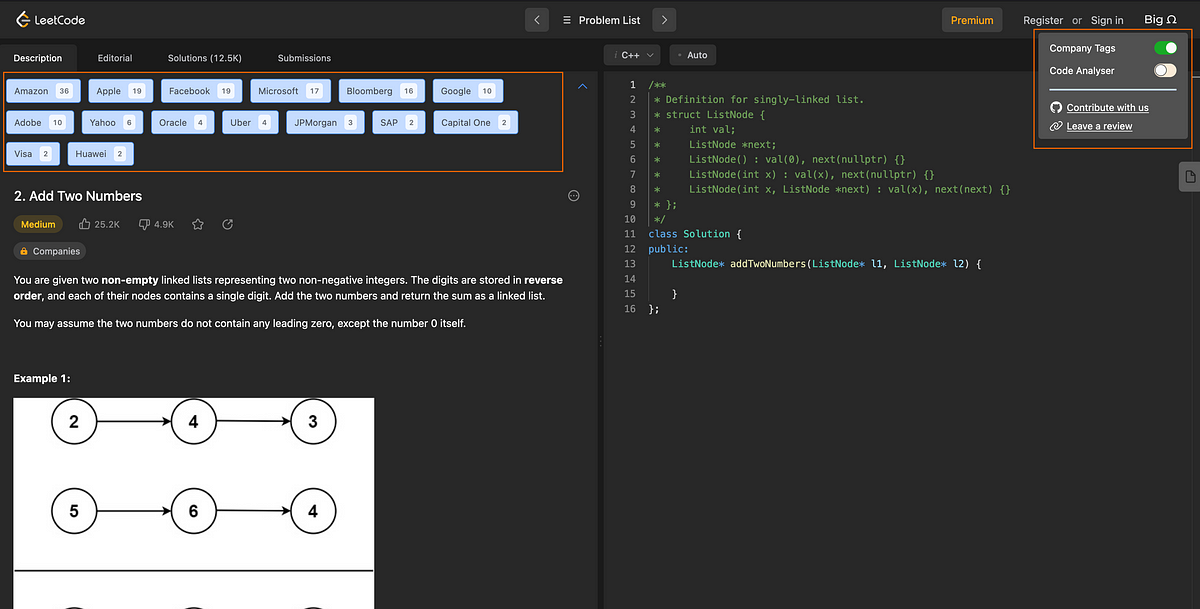Click the share problem icon
This screenshot has width=1200, height=609.
[x=227, y=224]
